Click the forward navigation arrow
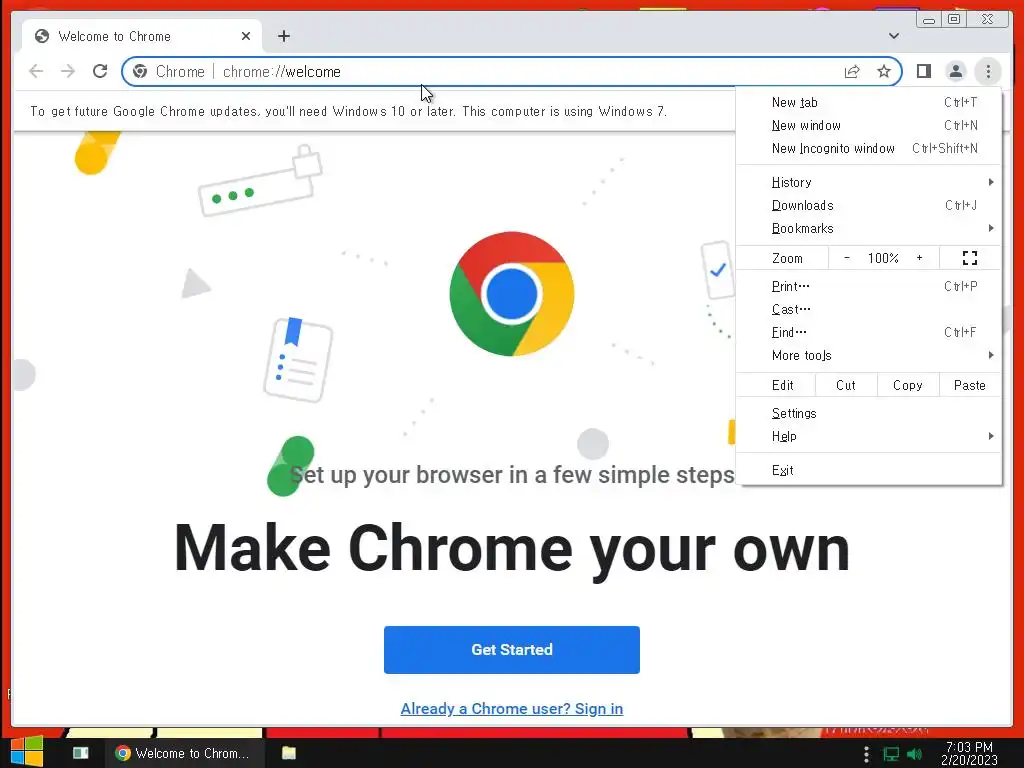 pos(68,71)
